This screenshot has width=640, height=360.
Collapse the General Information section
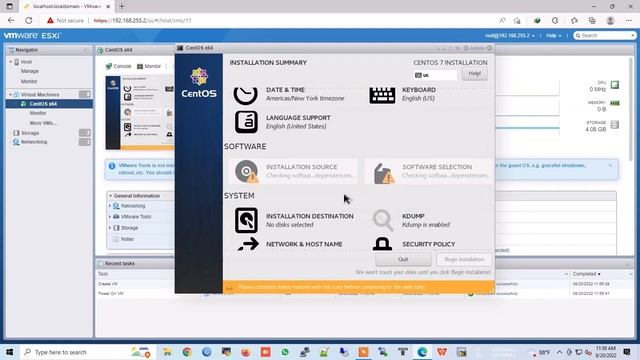pyautogui.click(x=111, y=196)
